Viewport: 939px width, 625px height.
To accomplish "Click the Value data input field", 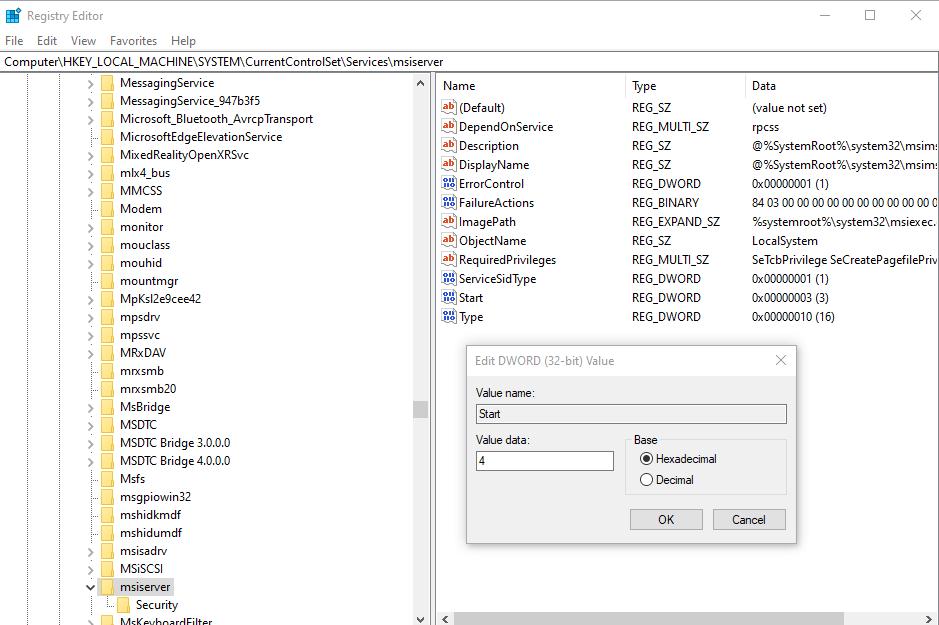I will click(545, 461).
